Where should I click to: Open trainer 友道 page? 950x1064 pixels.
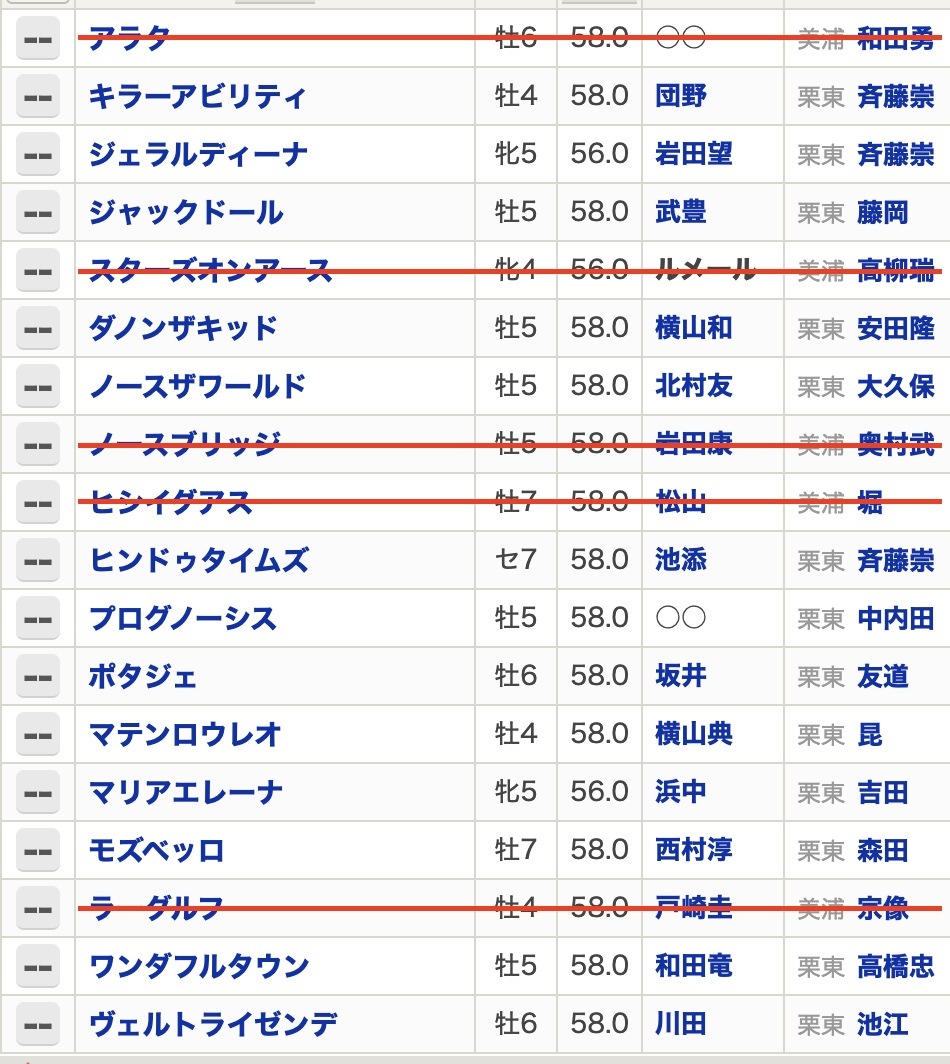pyautogui.click(x=883, y=677)
